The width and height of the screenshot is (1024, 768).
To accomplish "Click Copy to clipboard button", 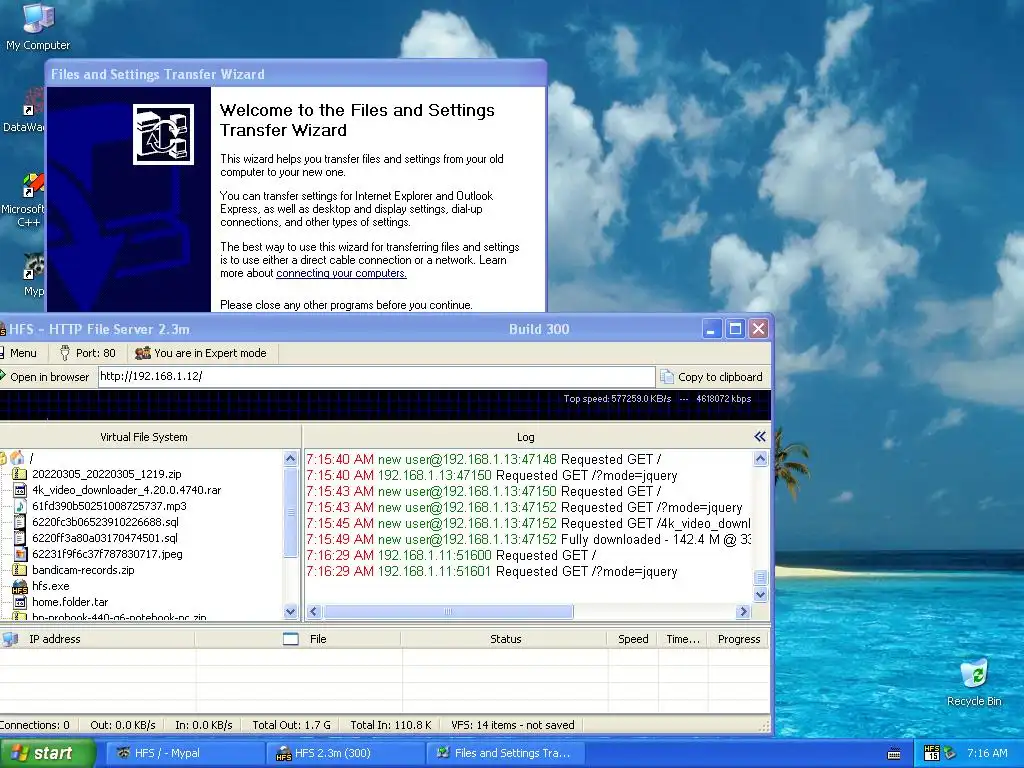I will point(712,377).
